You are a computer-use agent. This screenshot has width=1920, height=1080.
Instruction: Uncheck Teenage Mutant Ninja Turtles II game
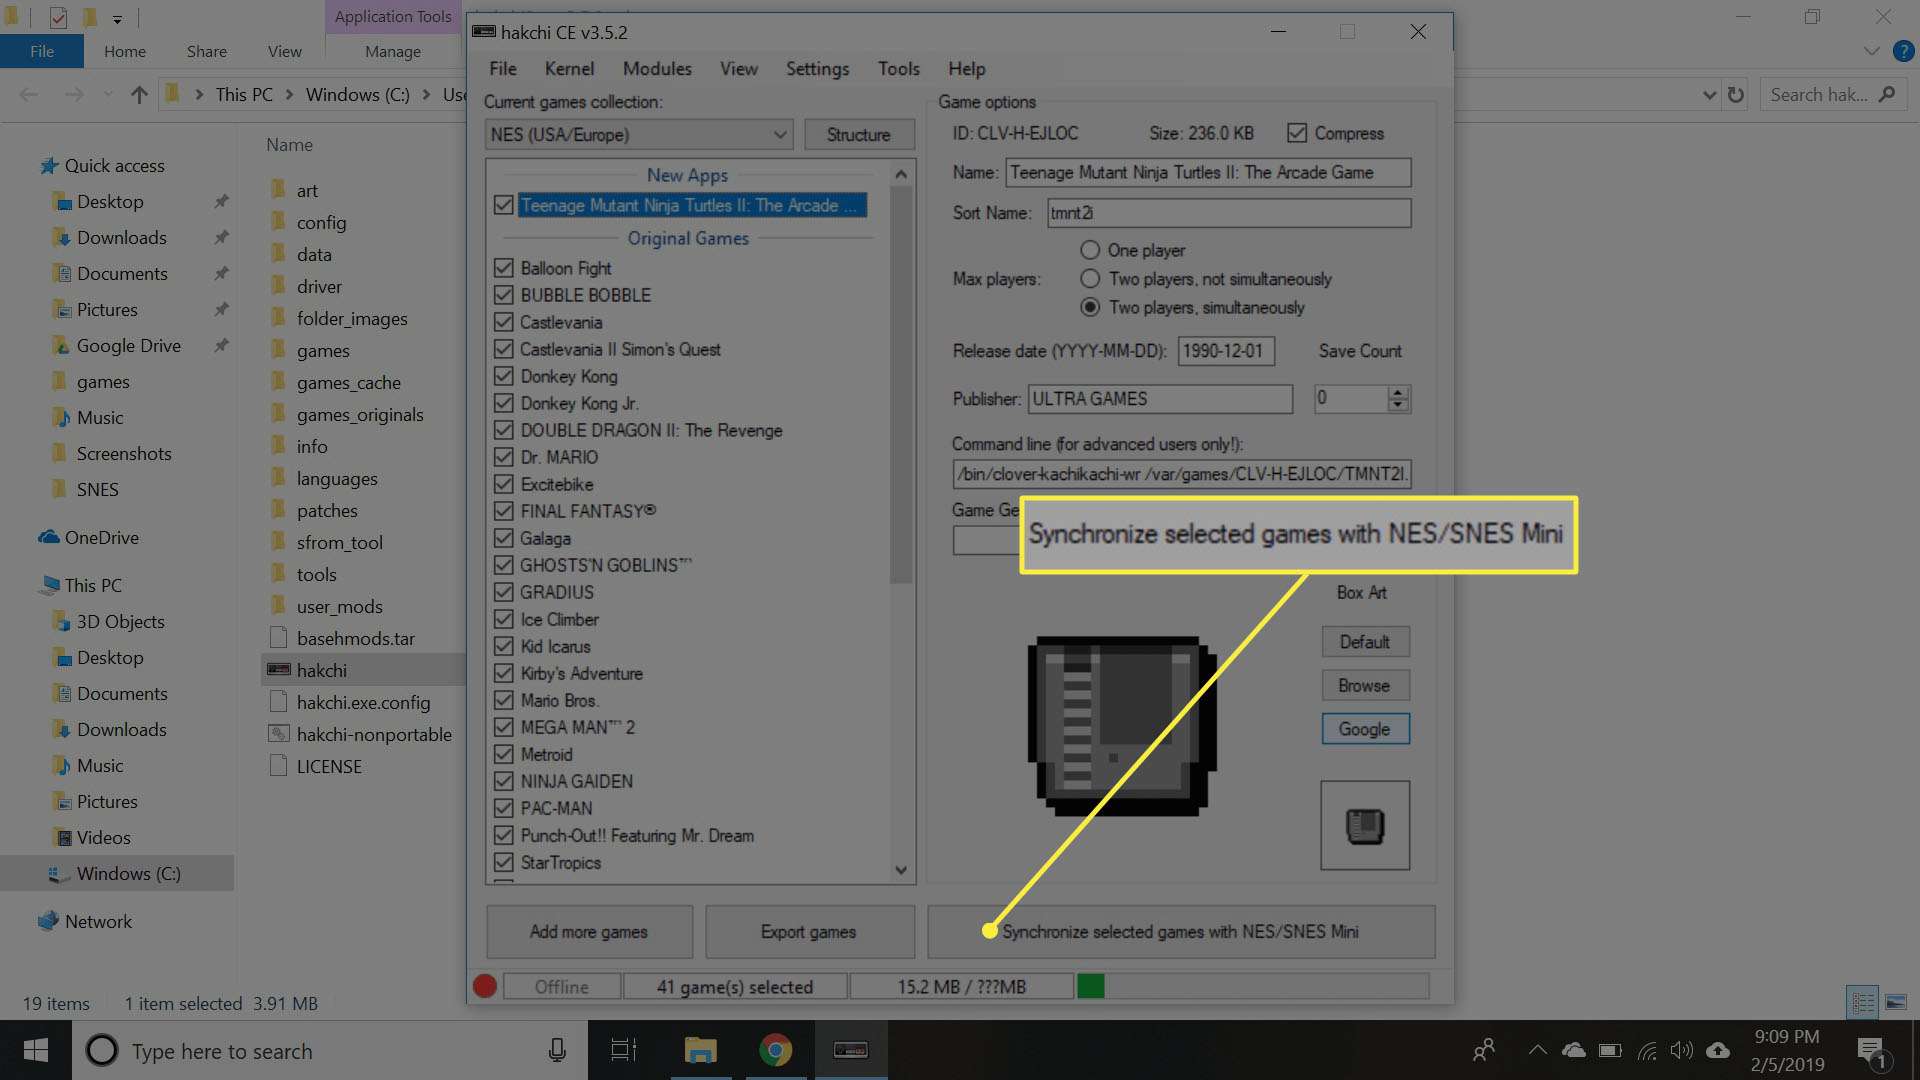pos(504,205)
